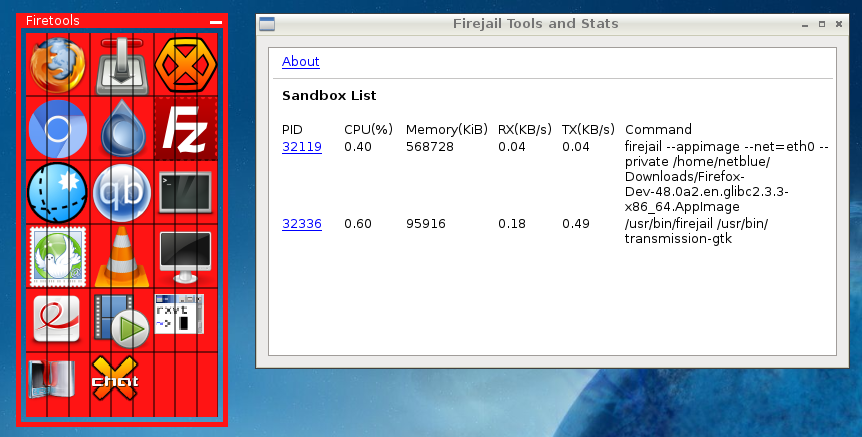
Task: Click the firejail --appimage command text
Action: click(726, 177)
